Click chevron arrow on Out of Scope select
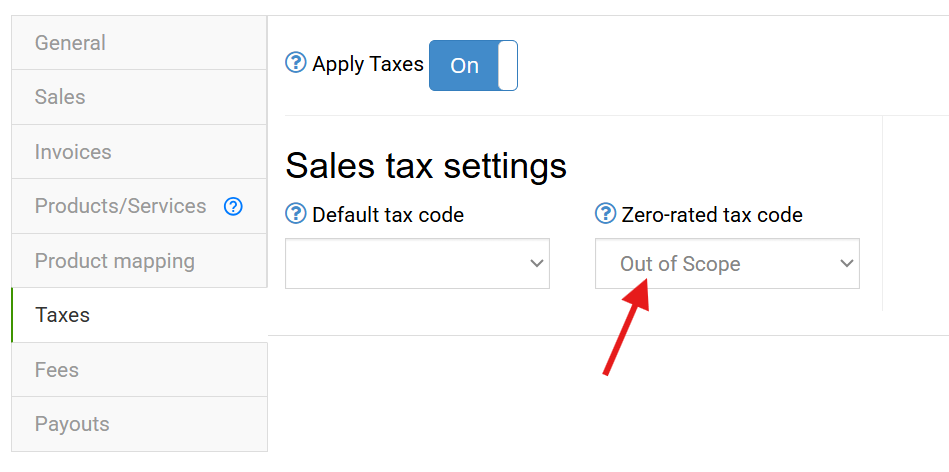This screenshot has width=949, height=472. tap(847, 264)
